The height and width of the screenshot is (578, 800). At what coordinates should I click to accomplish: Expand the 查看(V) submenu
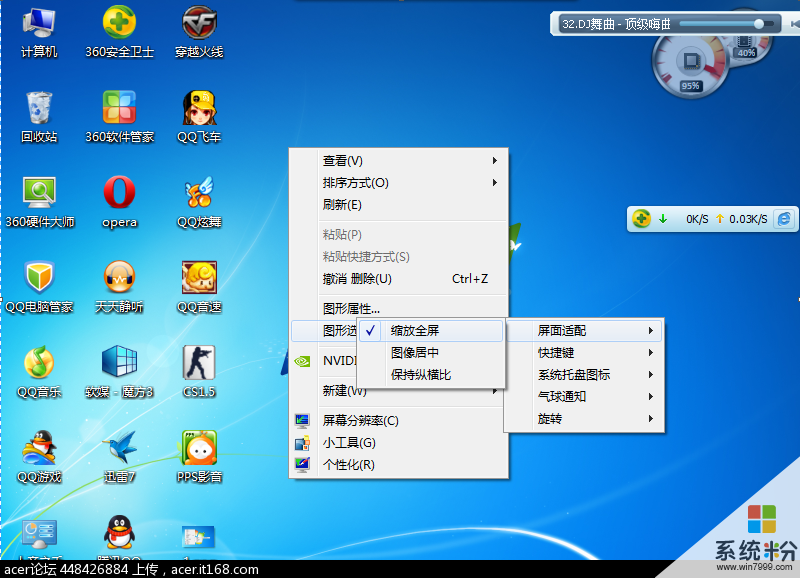[x=399, y=161]
